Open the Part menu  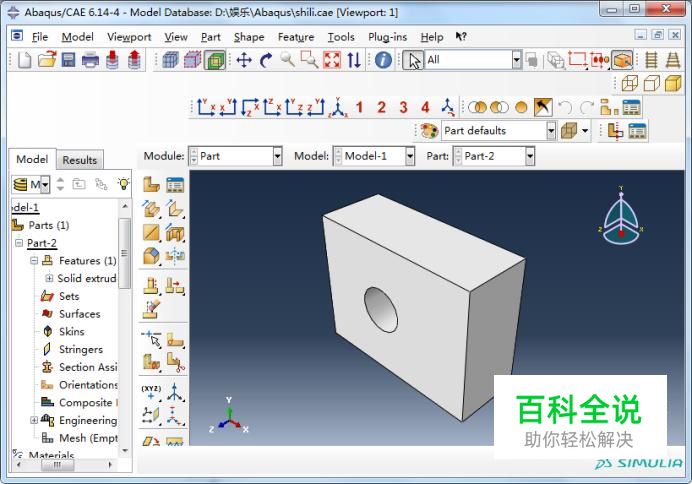click(x=211, y=37)
